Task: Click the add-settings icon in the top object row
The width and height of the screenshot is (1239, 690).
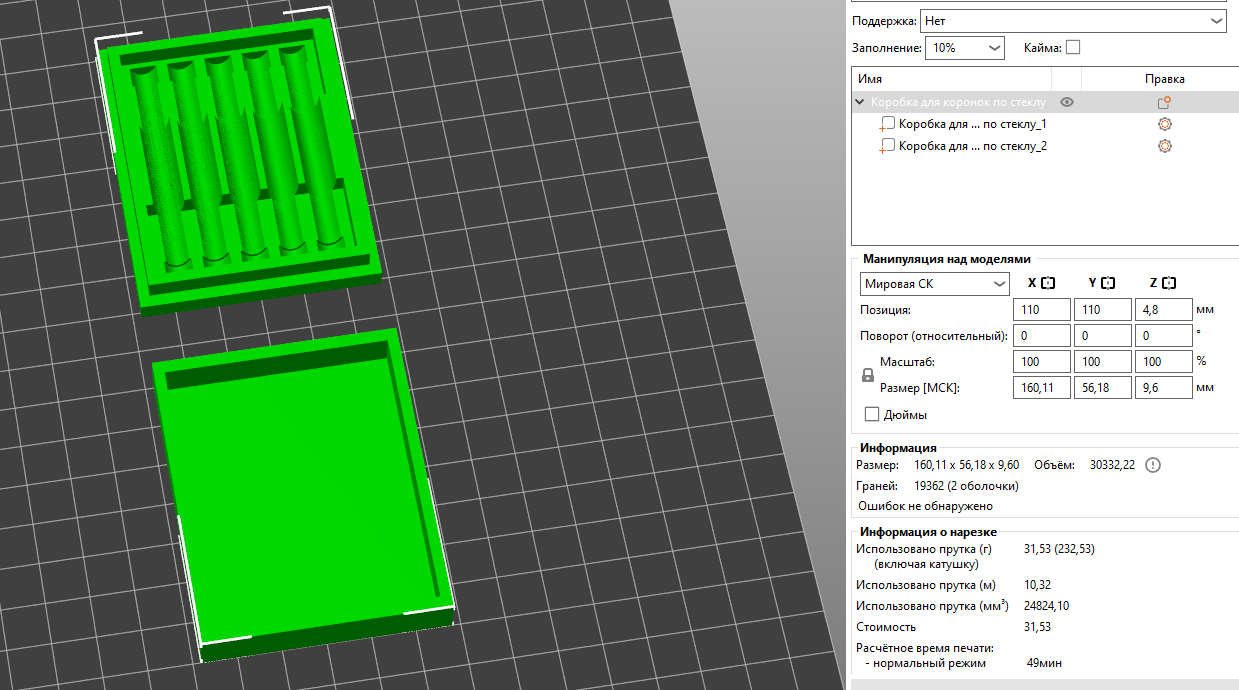Action: tap(1164, 102)
